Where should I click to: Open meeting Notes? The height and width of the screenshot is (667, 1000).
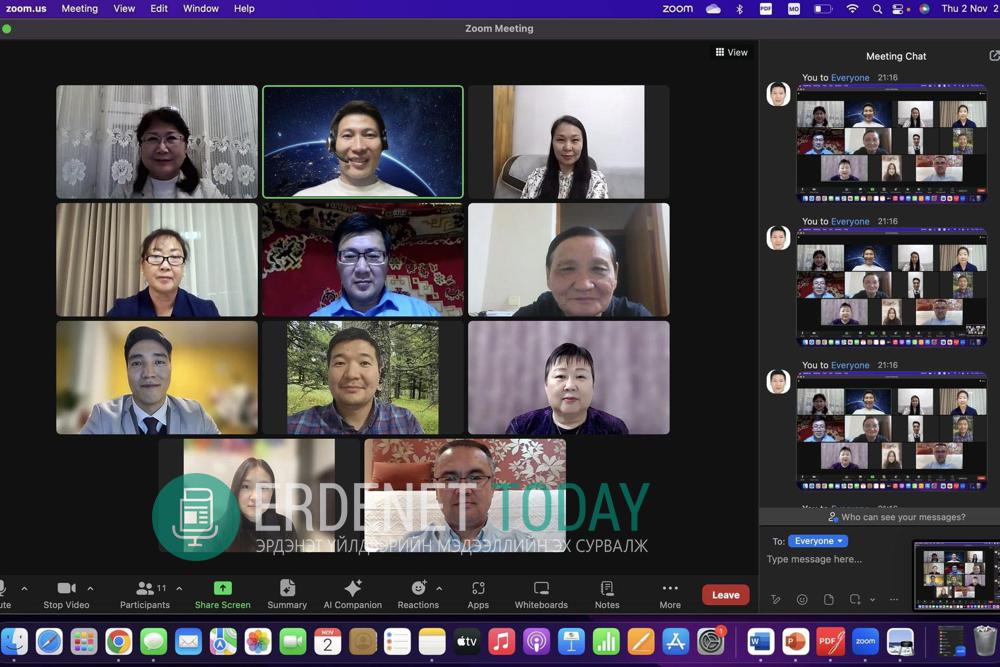click(607, 594)
